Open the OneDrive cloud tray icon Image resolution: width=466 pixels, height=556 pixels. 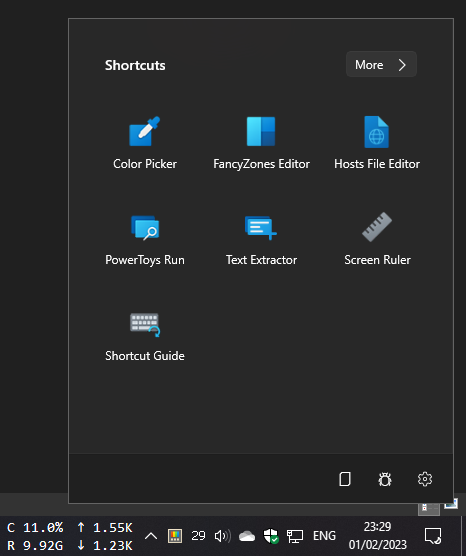tap(247, 536)
